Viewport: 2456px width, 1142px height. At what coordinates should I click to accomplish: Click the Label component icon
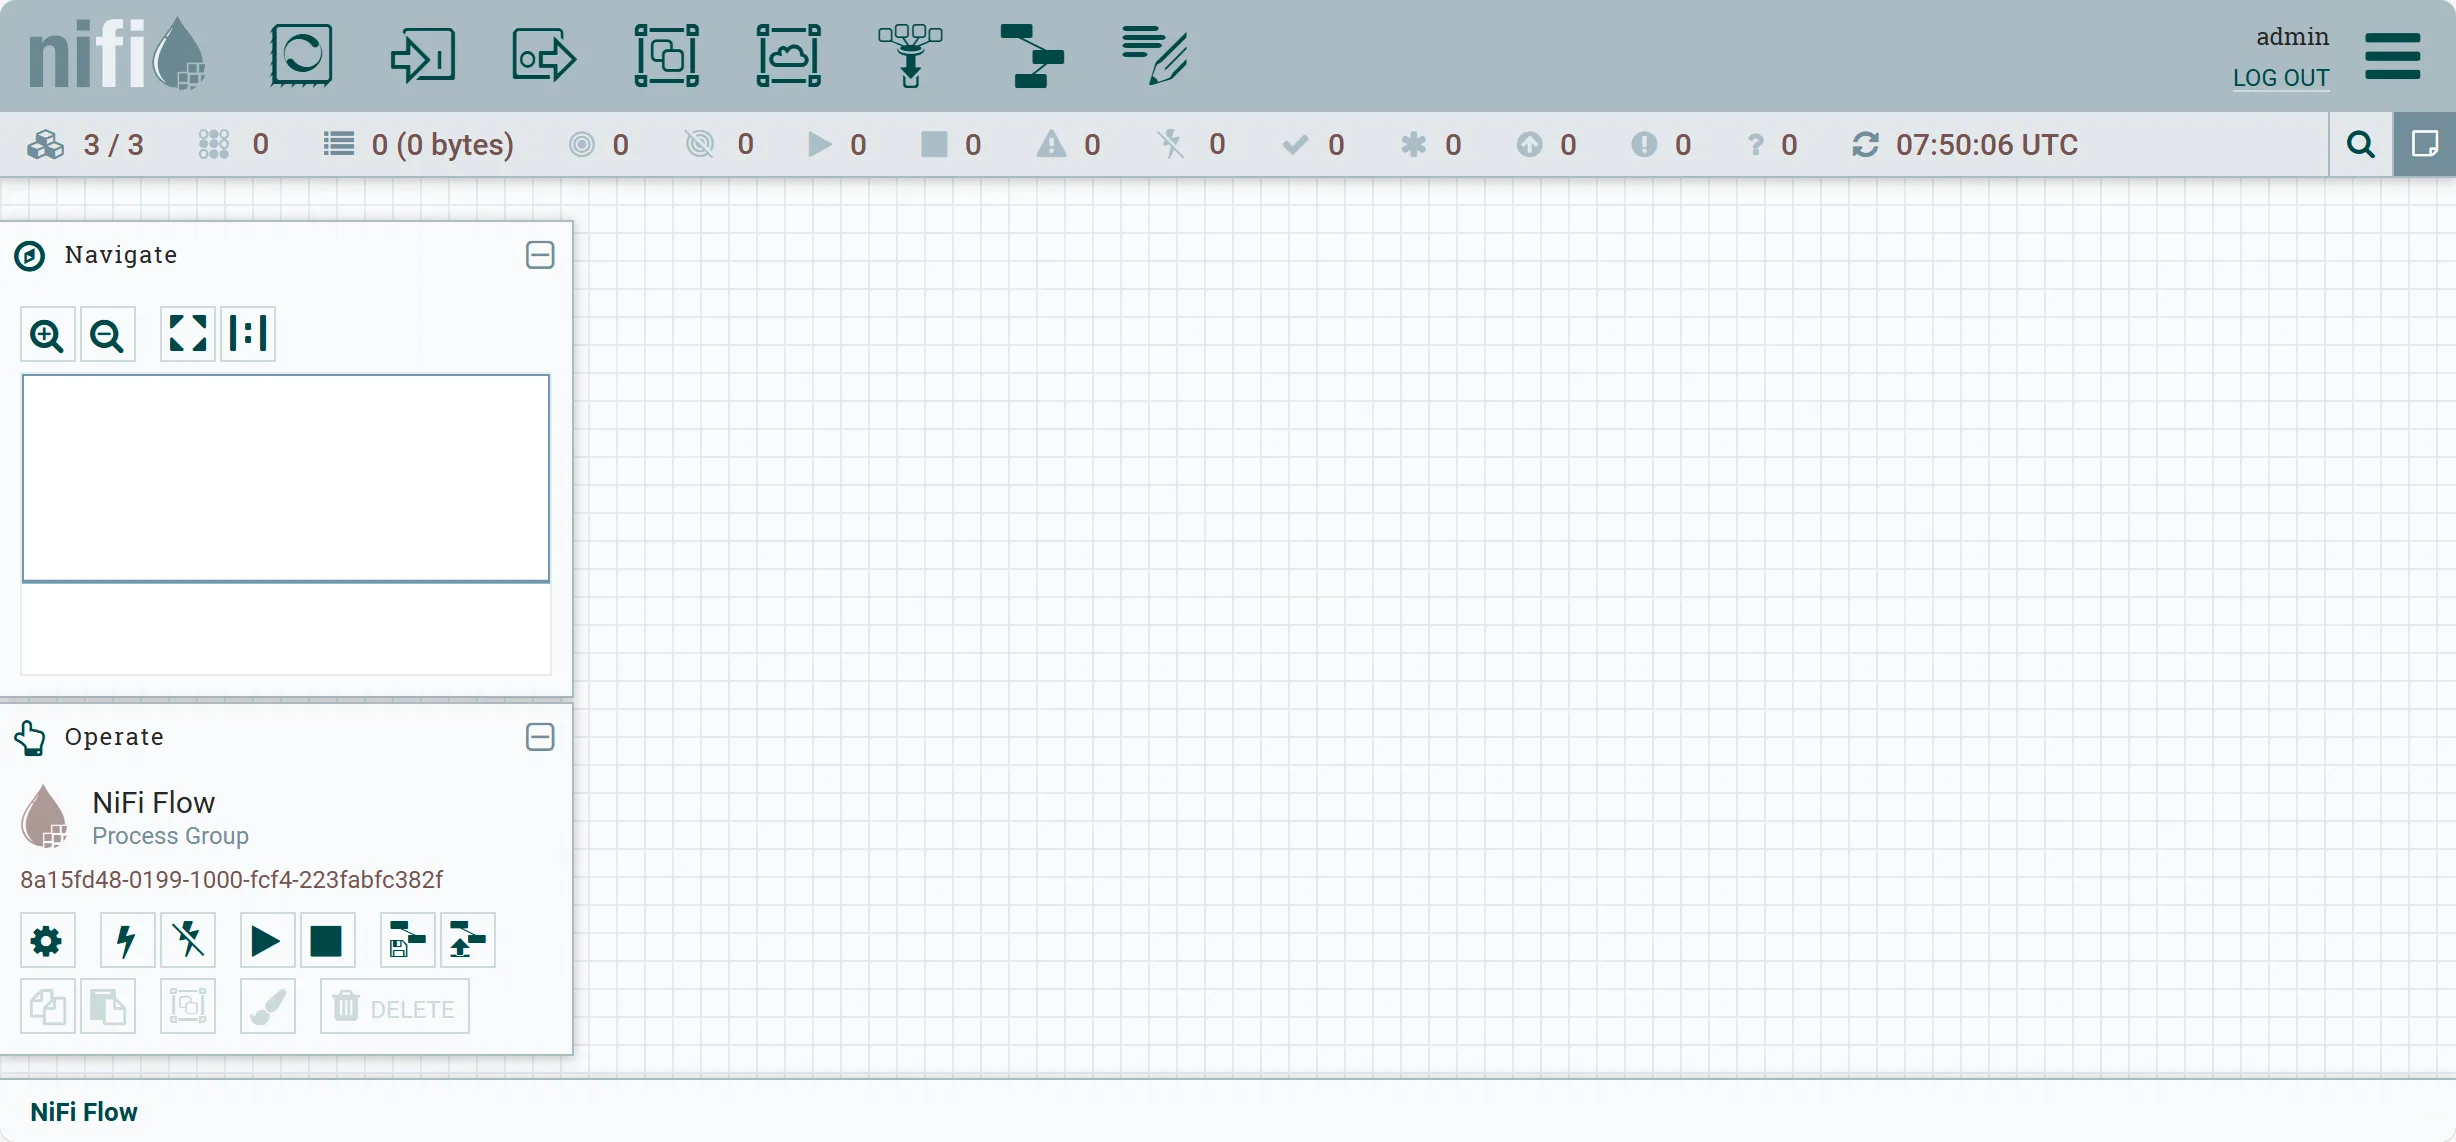pos(1154,56)
